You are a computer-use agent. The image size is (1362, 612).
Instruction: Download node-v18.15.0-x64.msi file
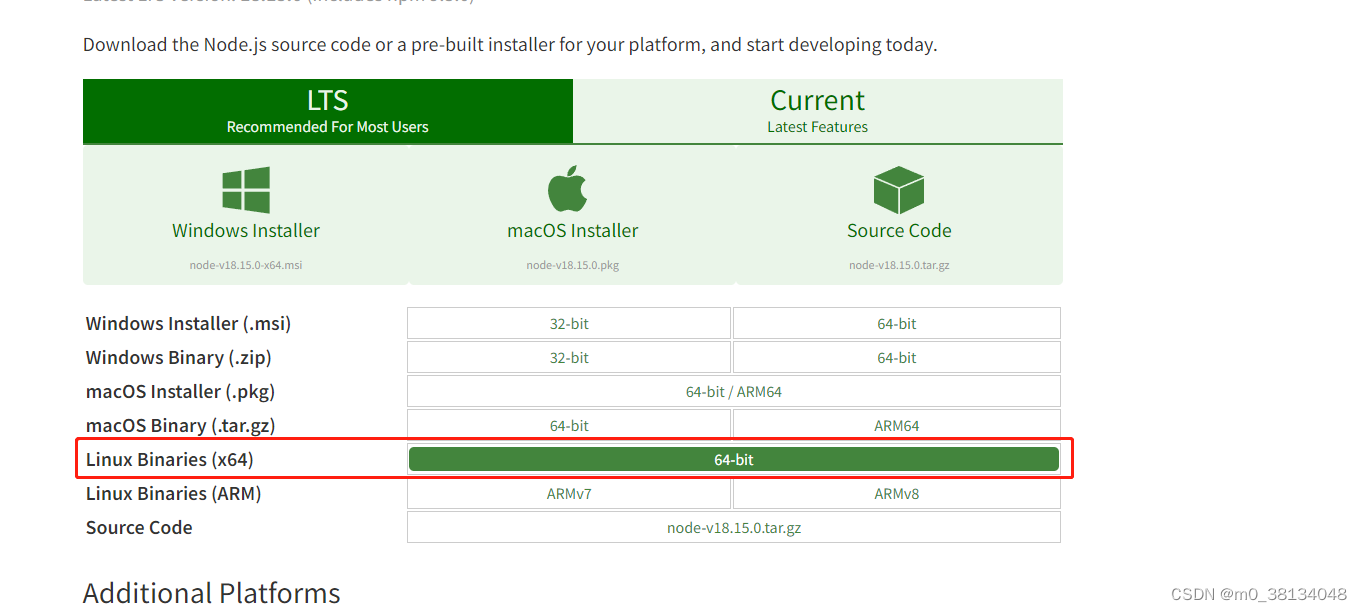[x=246, y=265]
